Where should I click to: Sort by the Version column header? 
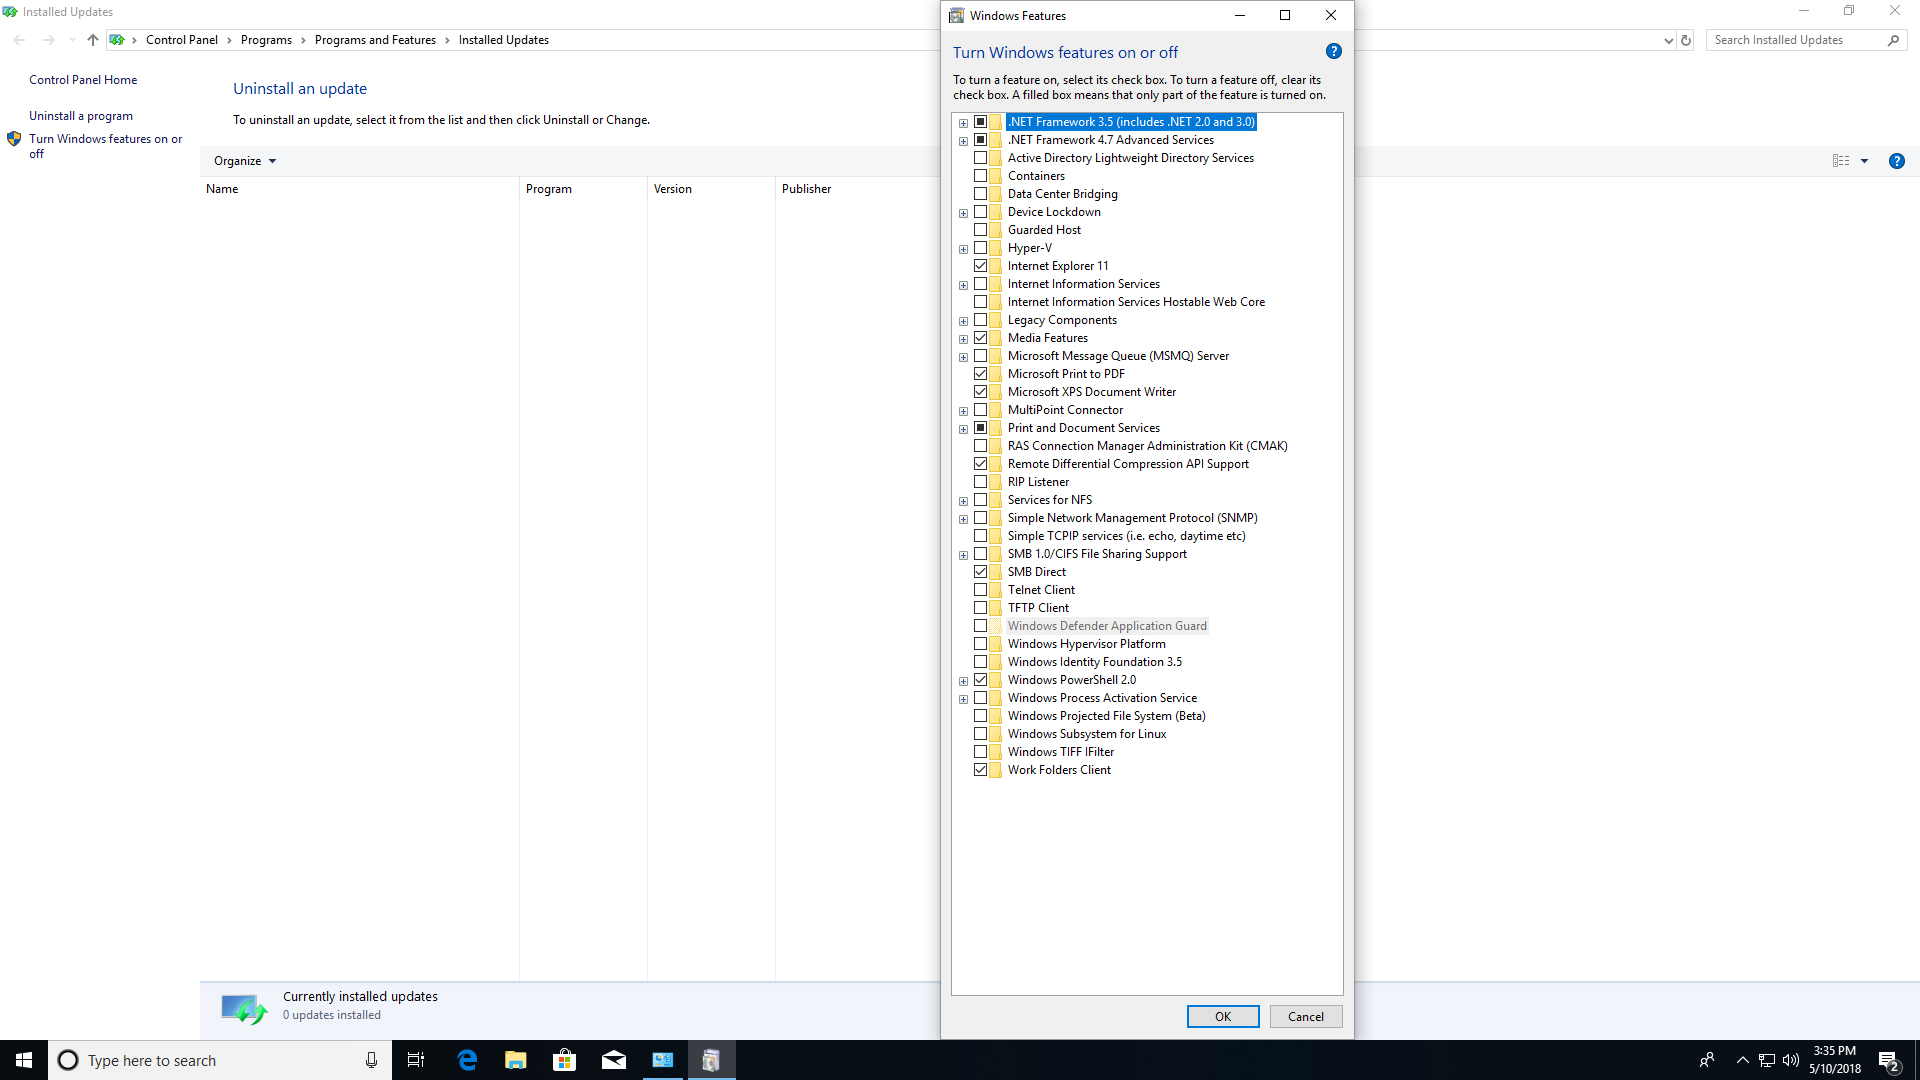[x=711, y=189]
